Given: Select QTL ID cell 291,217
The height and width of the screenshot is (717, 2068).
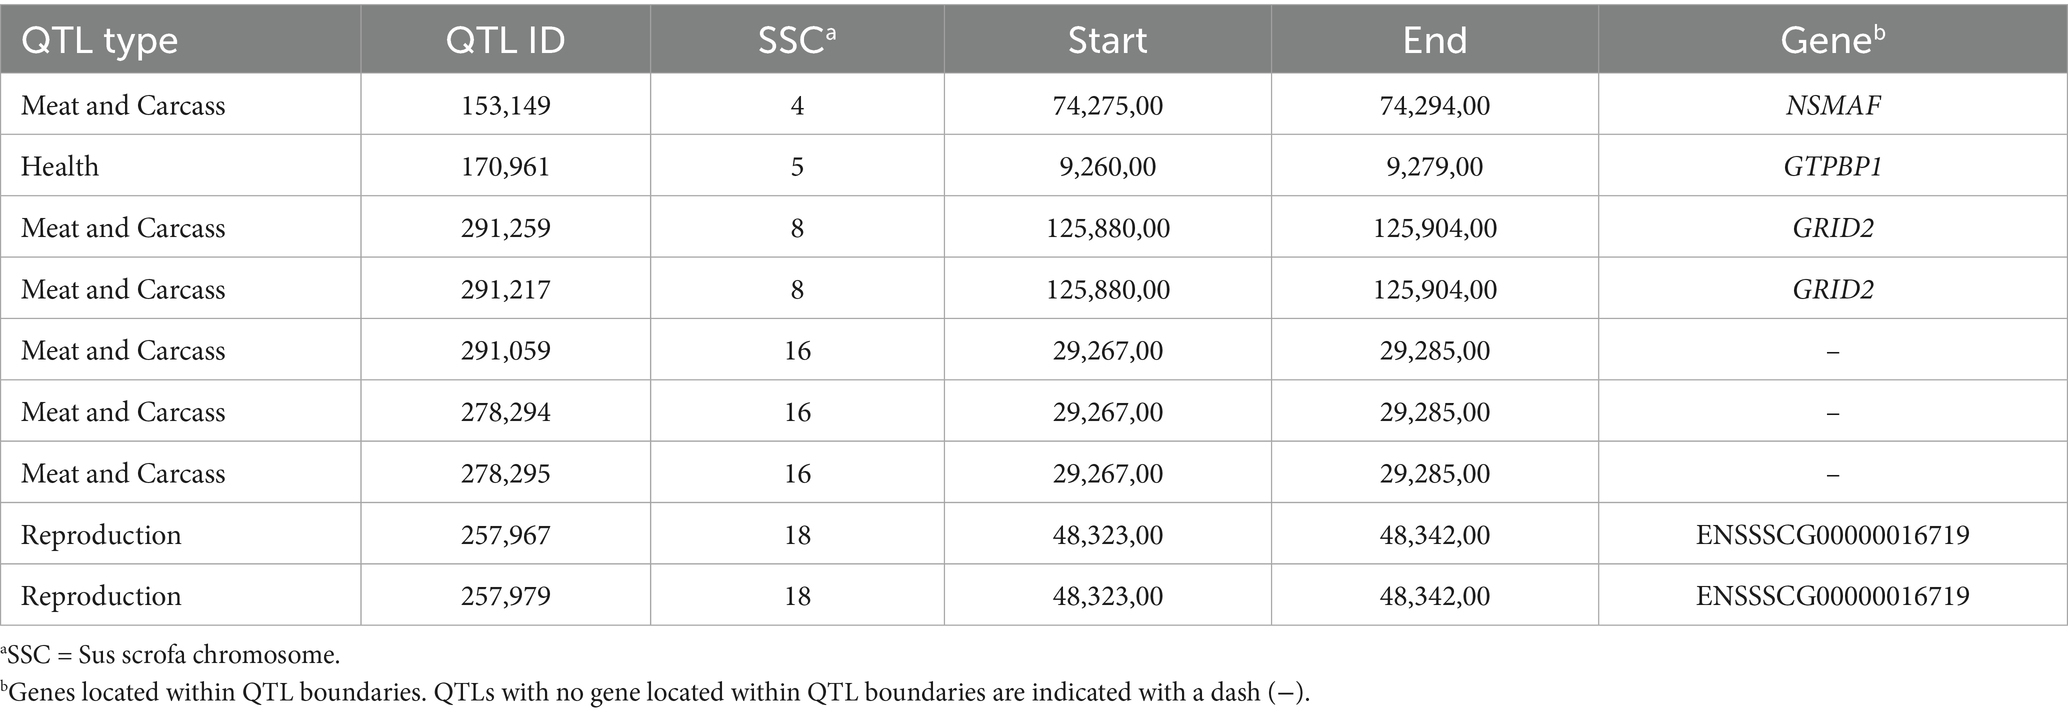Looking at the screenshot, I should (505, 289).
